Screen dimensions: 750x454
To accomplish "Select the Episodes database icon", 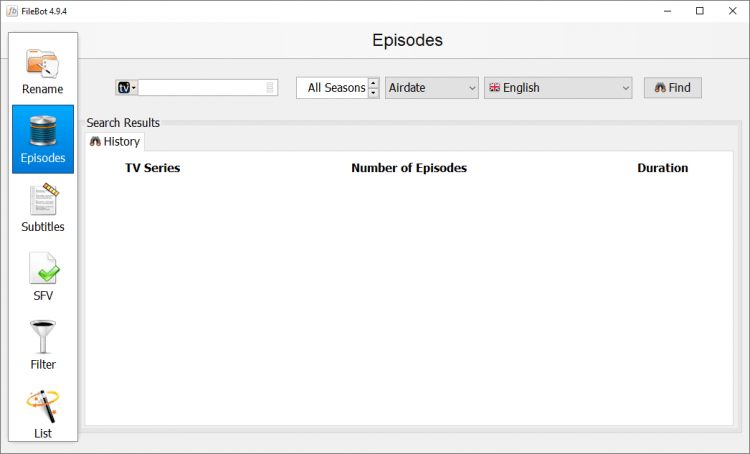I will pos(42,139).
